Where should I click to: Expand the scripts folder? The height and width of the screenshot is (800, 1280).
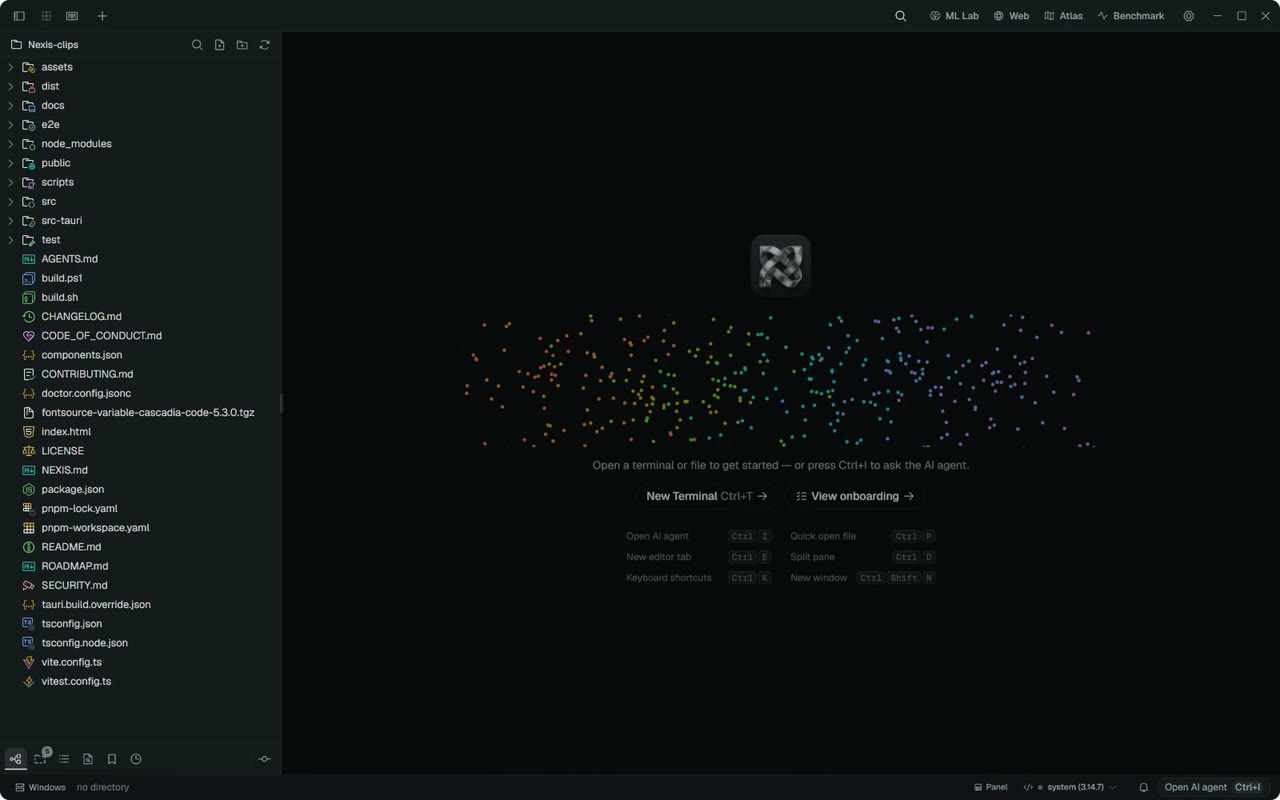click(140, 182)
